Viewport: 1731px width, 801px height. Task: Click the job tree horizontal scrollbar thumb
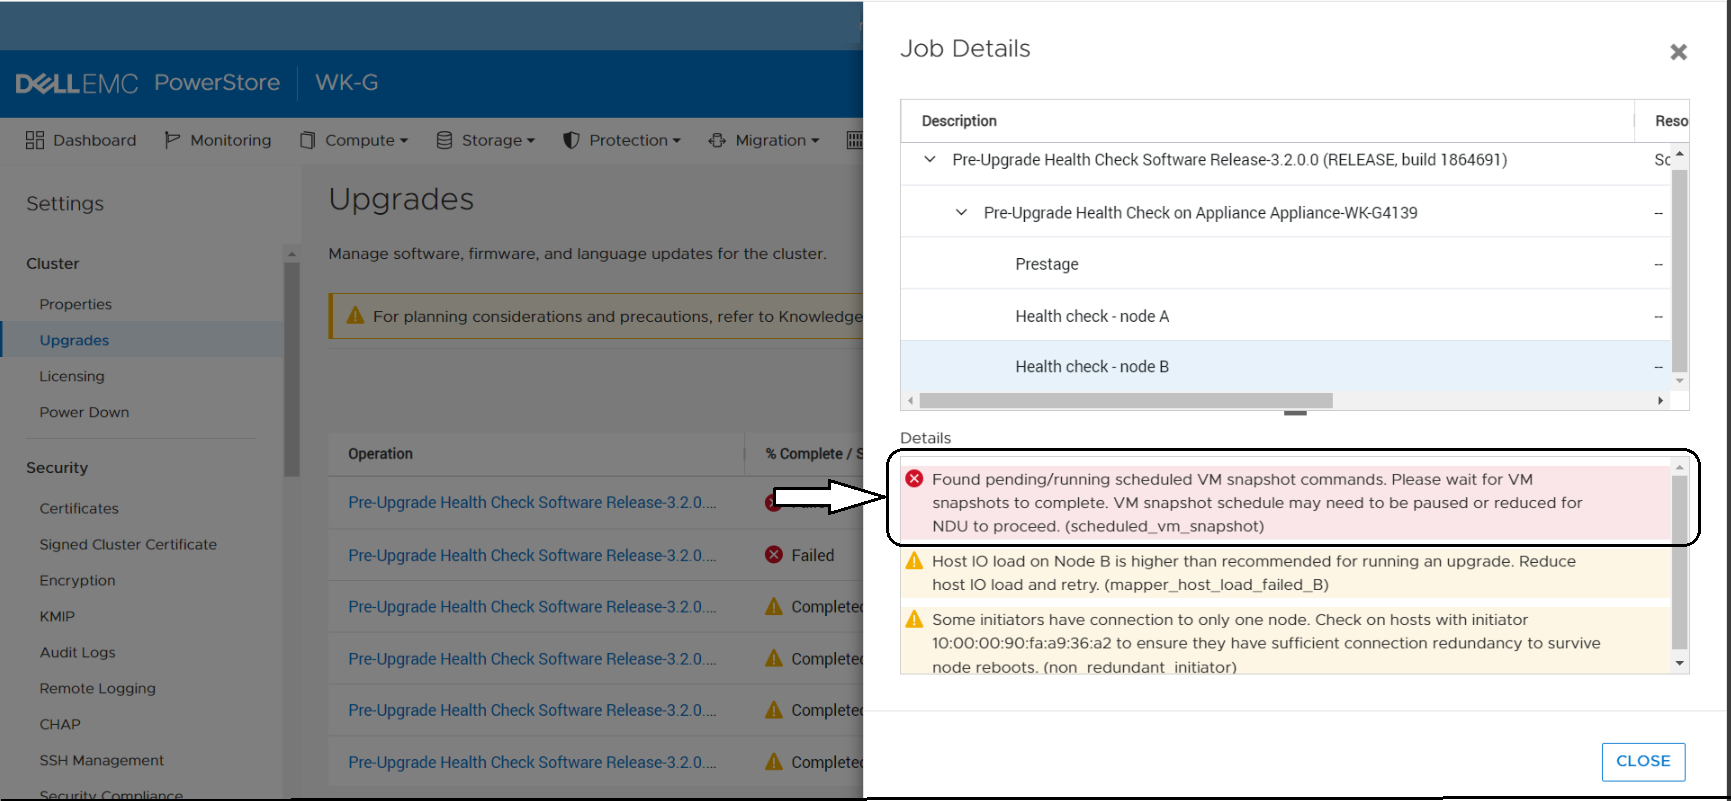1126,401
